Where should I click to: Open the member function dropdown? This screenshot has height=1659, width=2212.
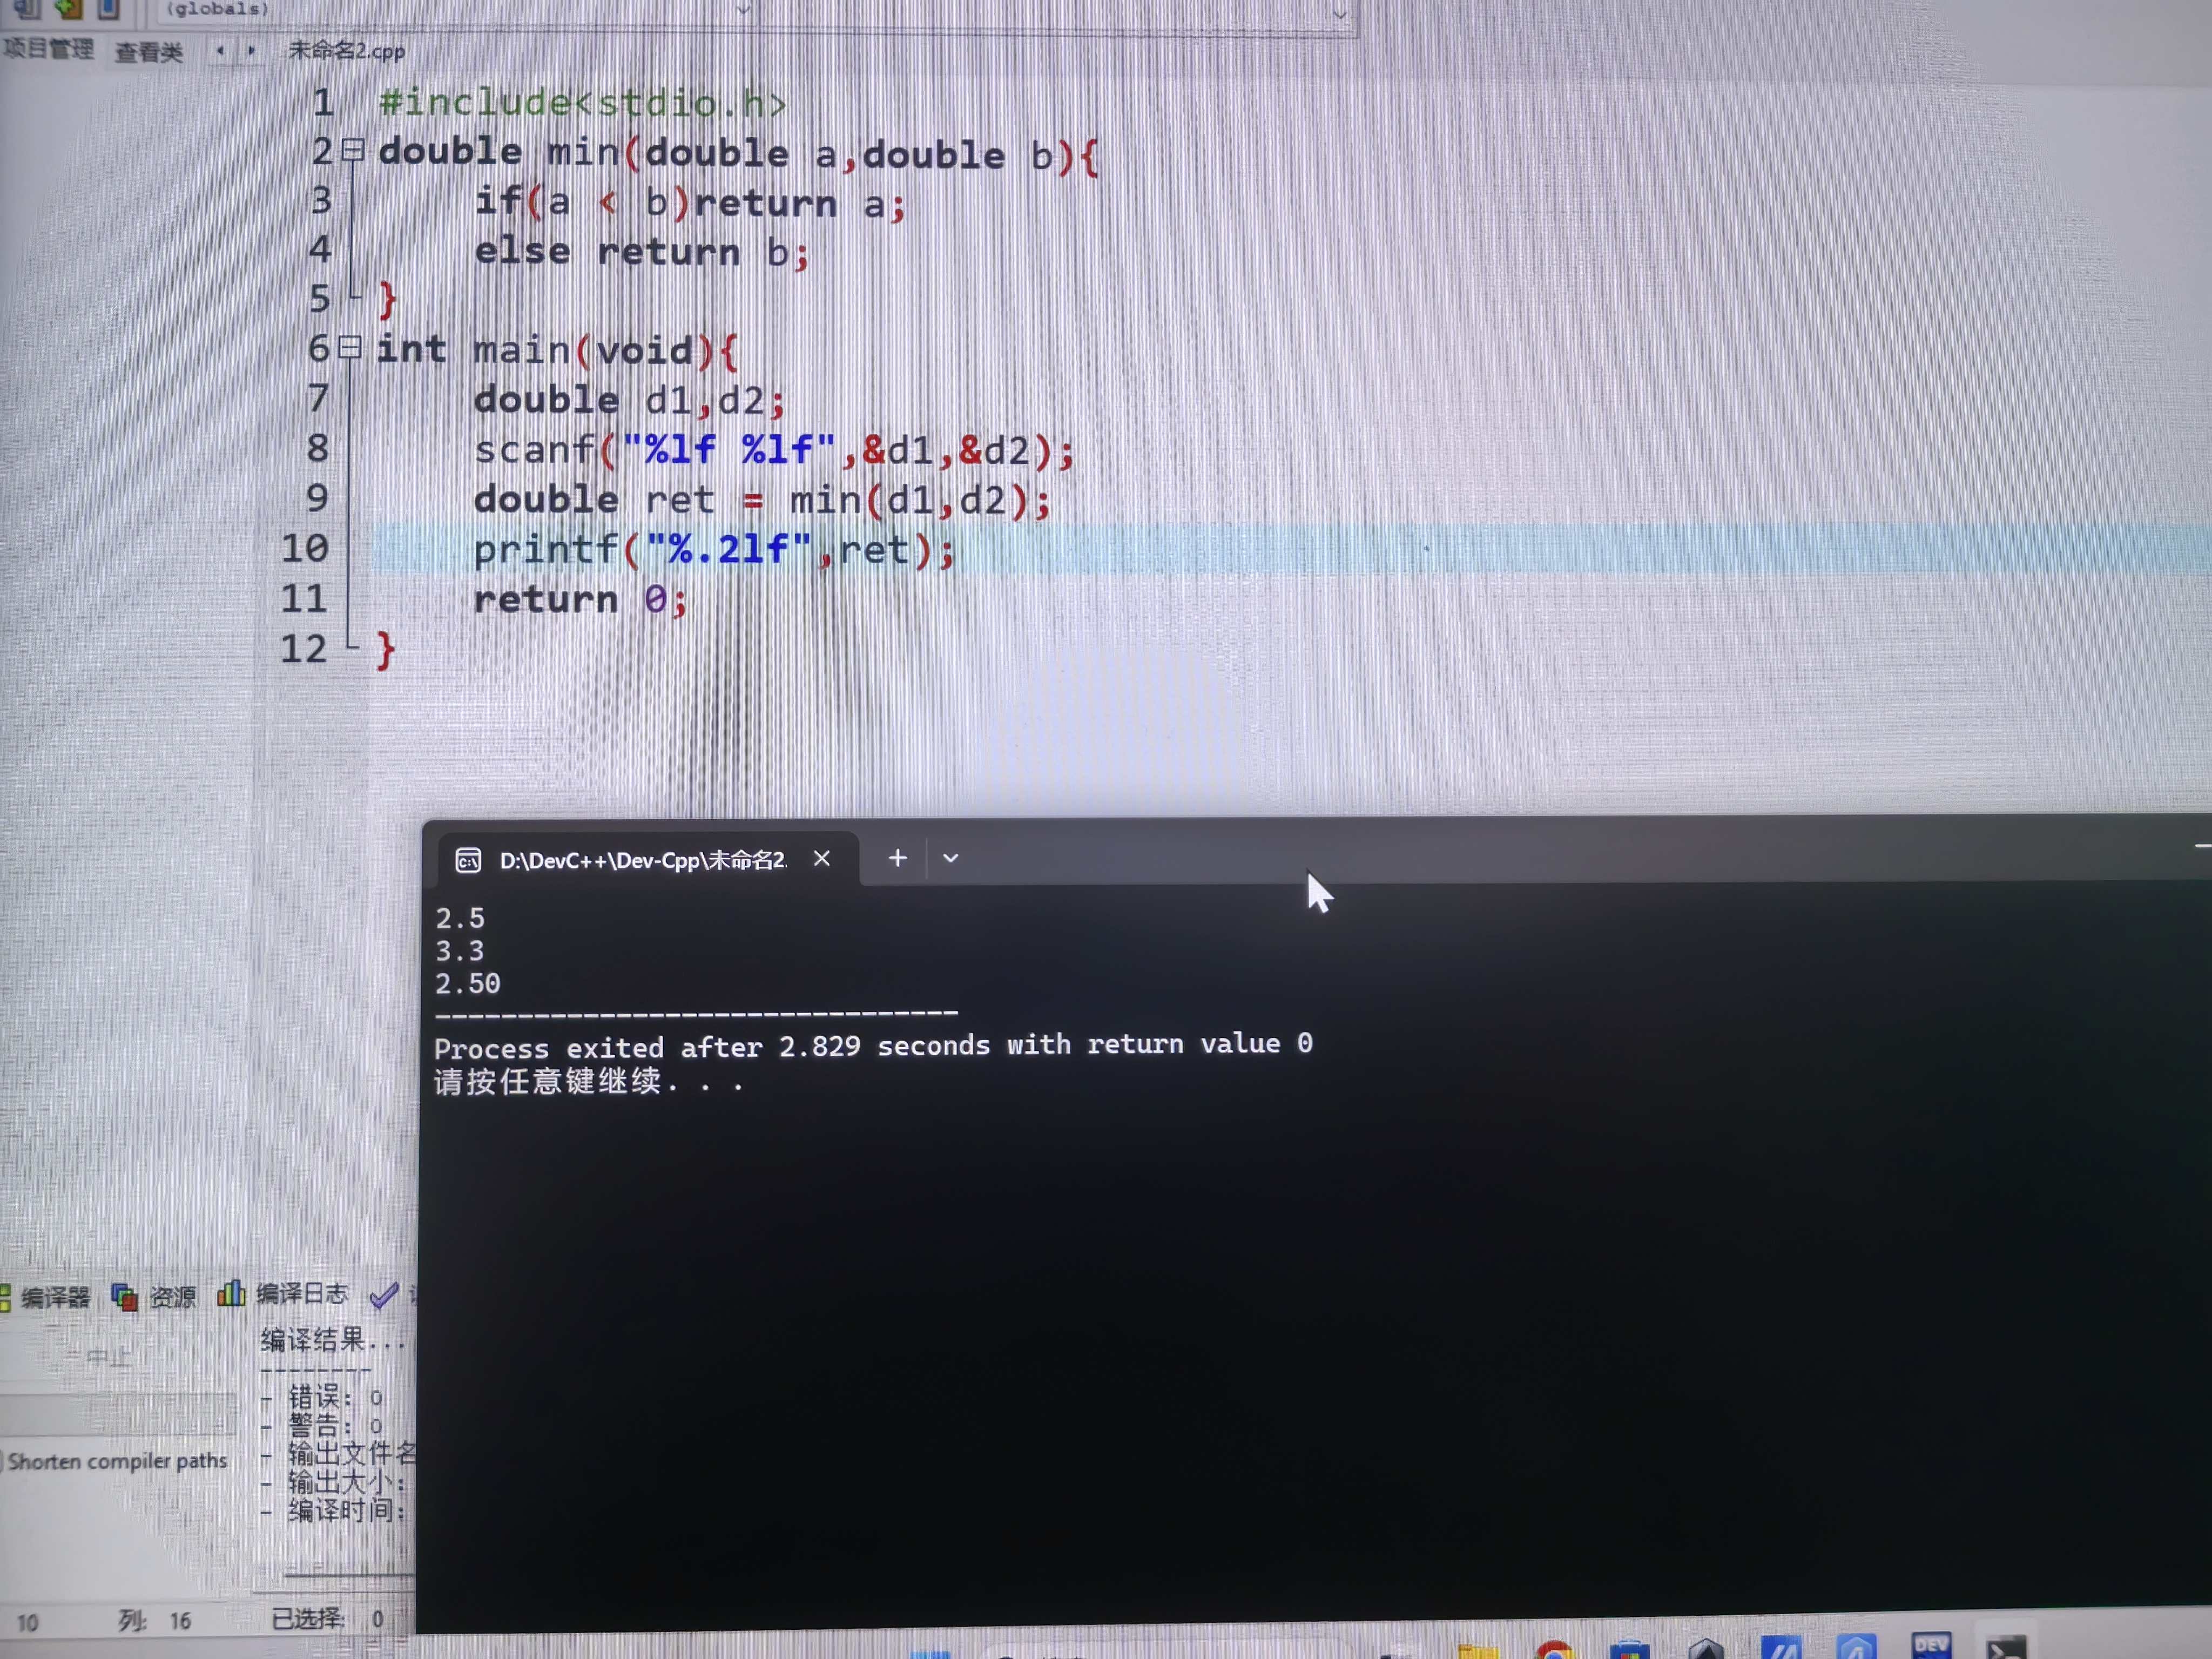(x=1339, y=15)
